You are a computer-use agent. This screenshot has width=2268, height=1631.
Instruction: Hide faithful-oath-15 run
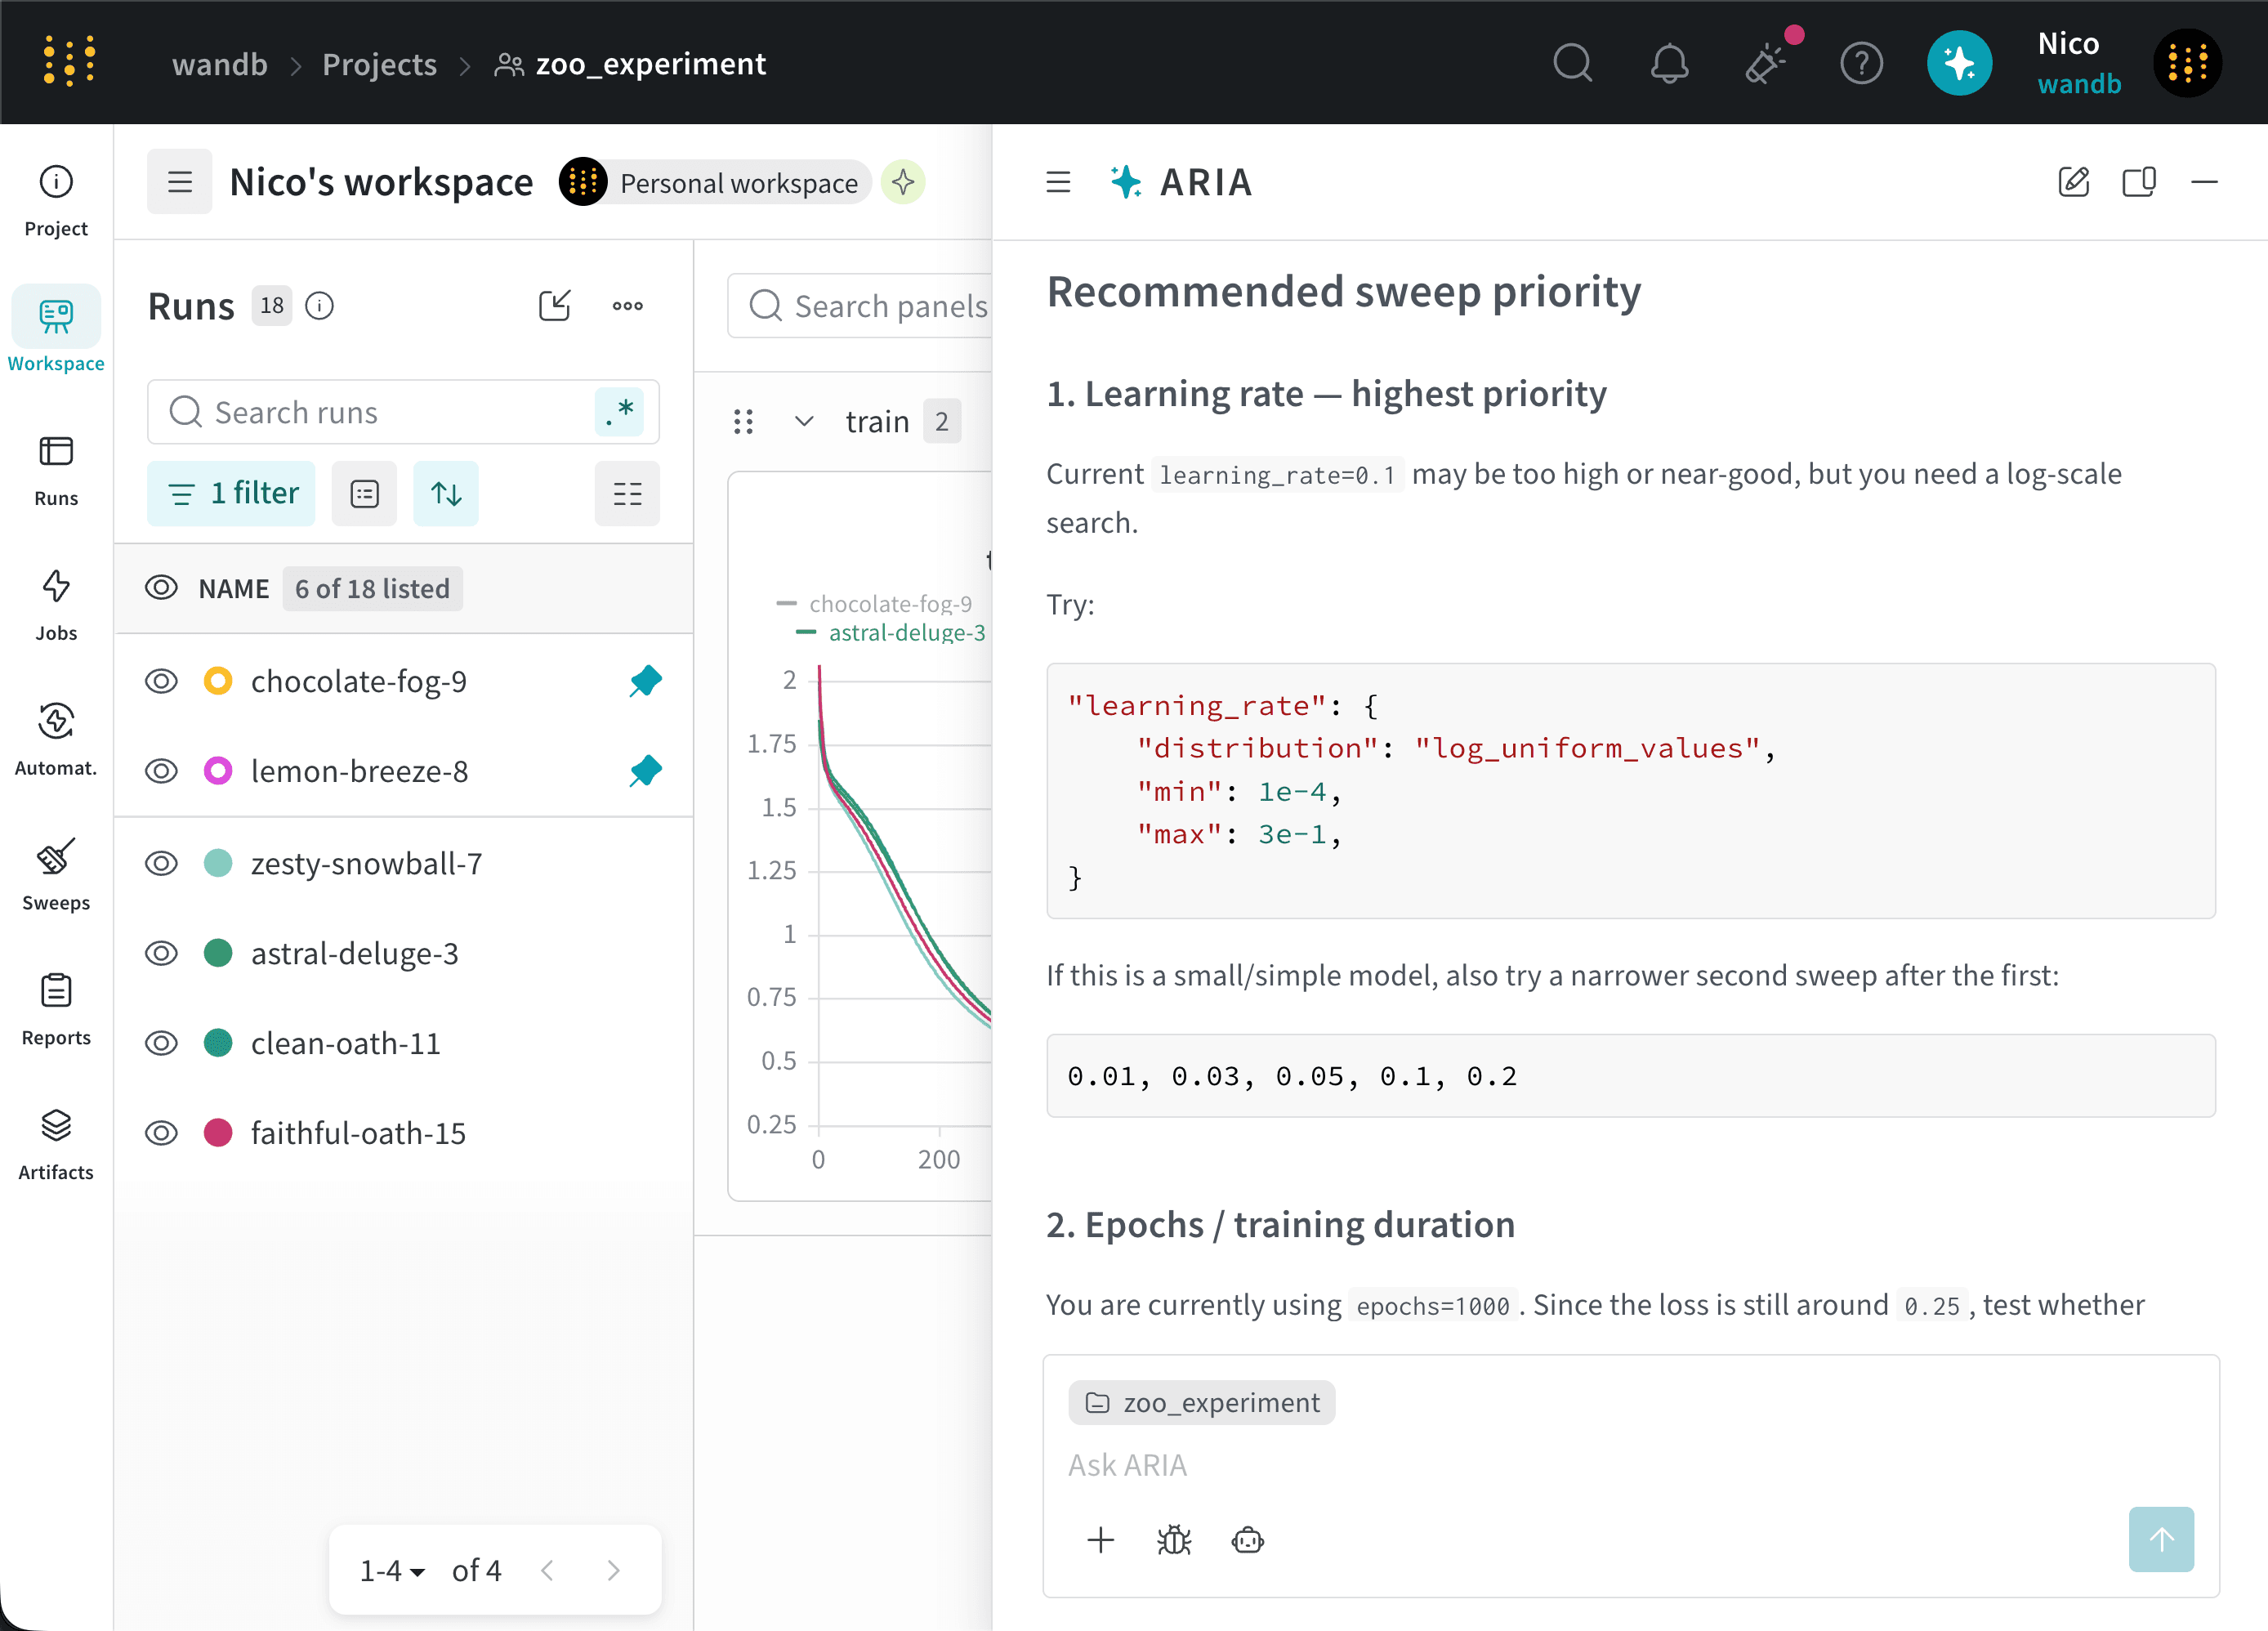point(161,1134)
